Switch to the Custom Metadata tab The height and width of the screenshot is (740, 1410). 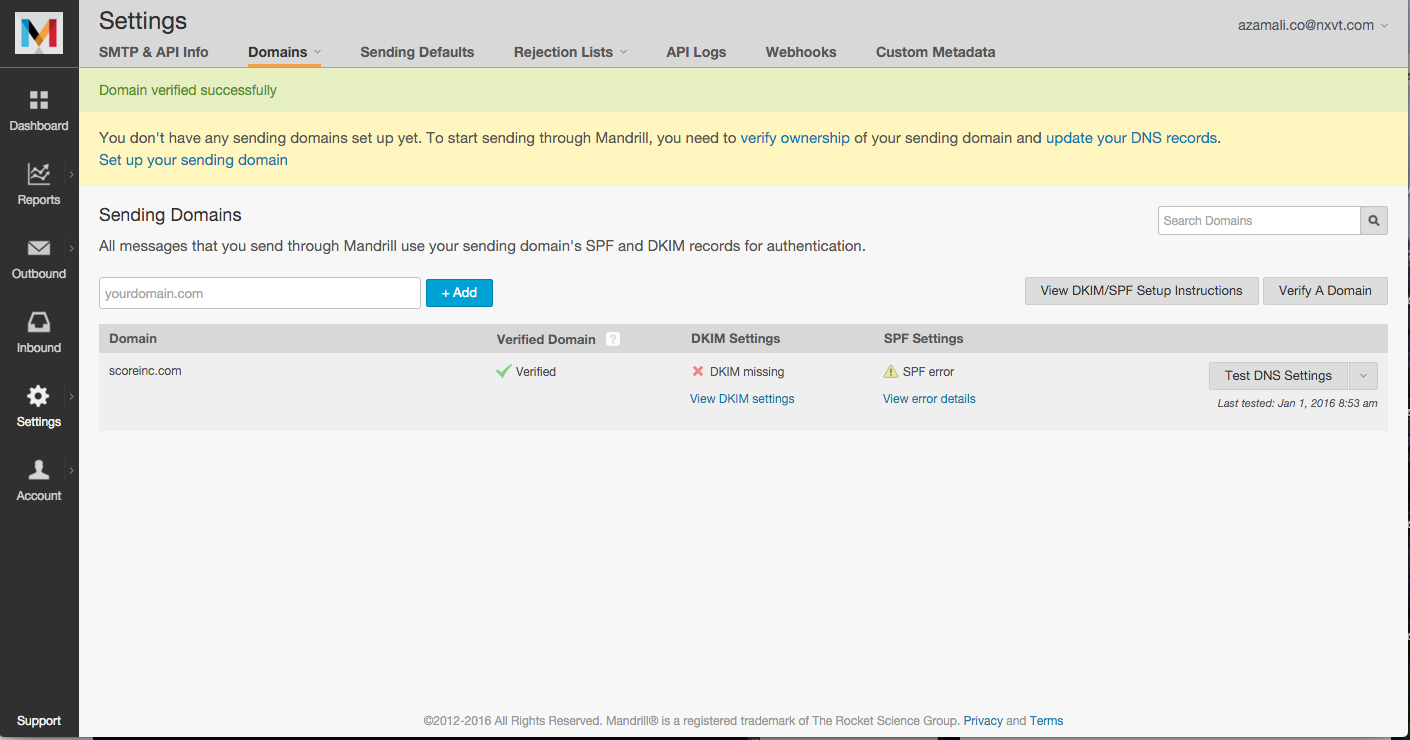[x=935, y=52]
